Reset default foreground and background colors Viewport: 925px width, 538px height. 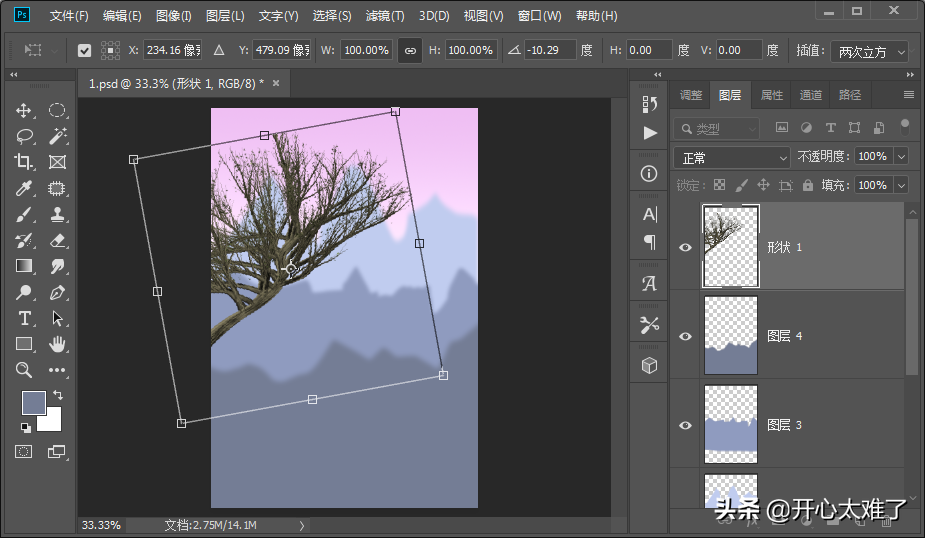tap(25, 428)
